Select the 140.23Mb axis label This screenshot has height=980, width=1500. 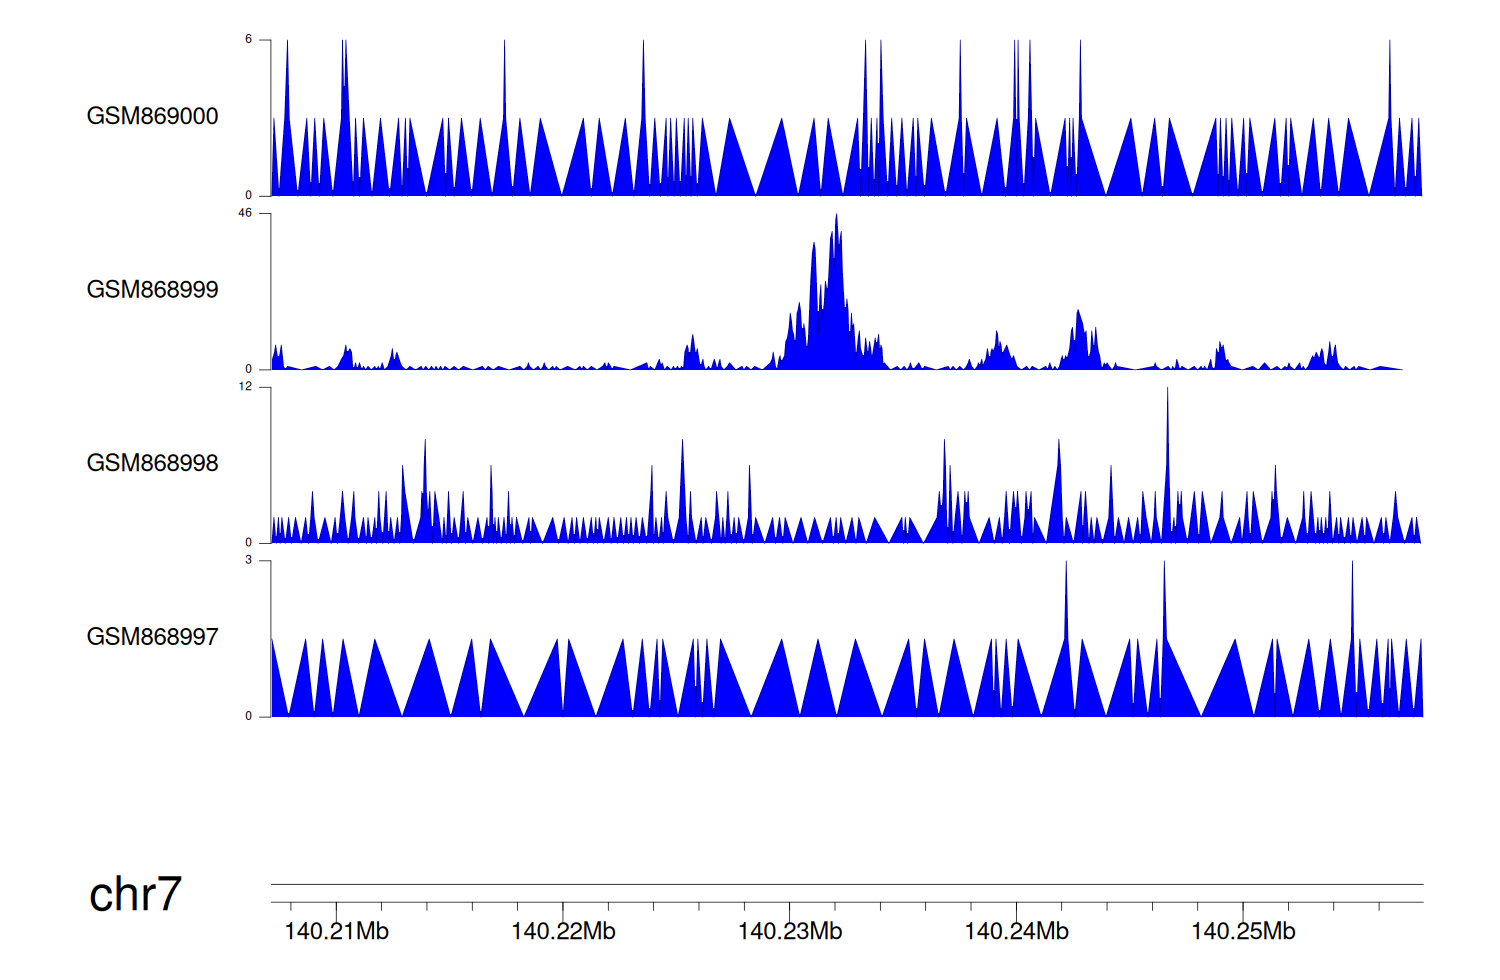click(790, 932)
